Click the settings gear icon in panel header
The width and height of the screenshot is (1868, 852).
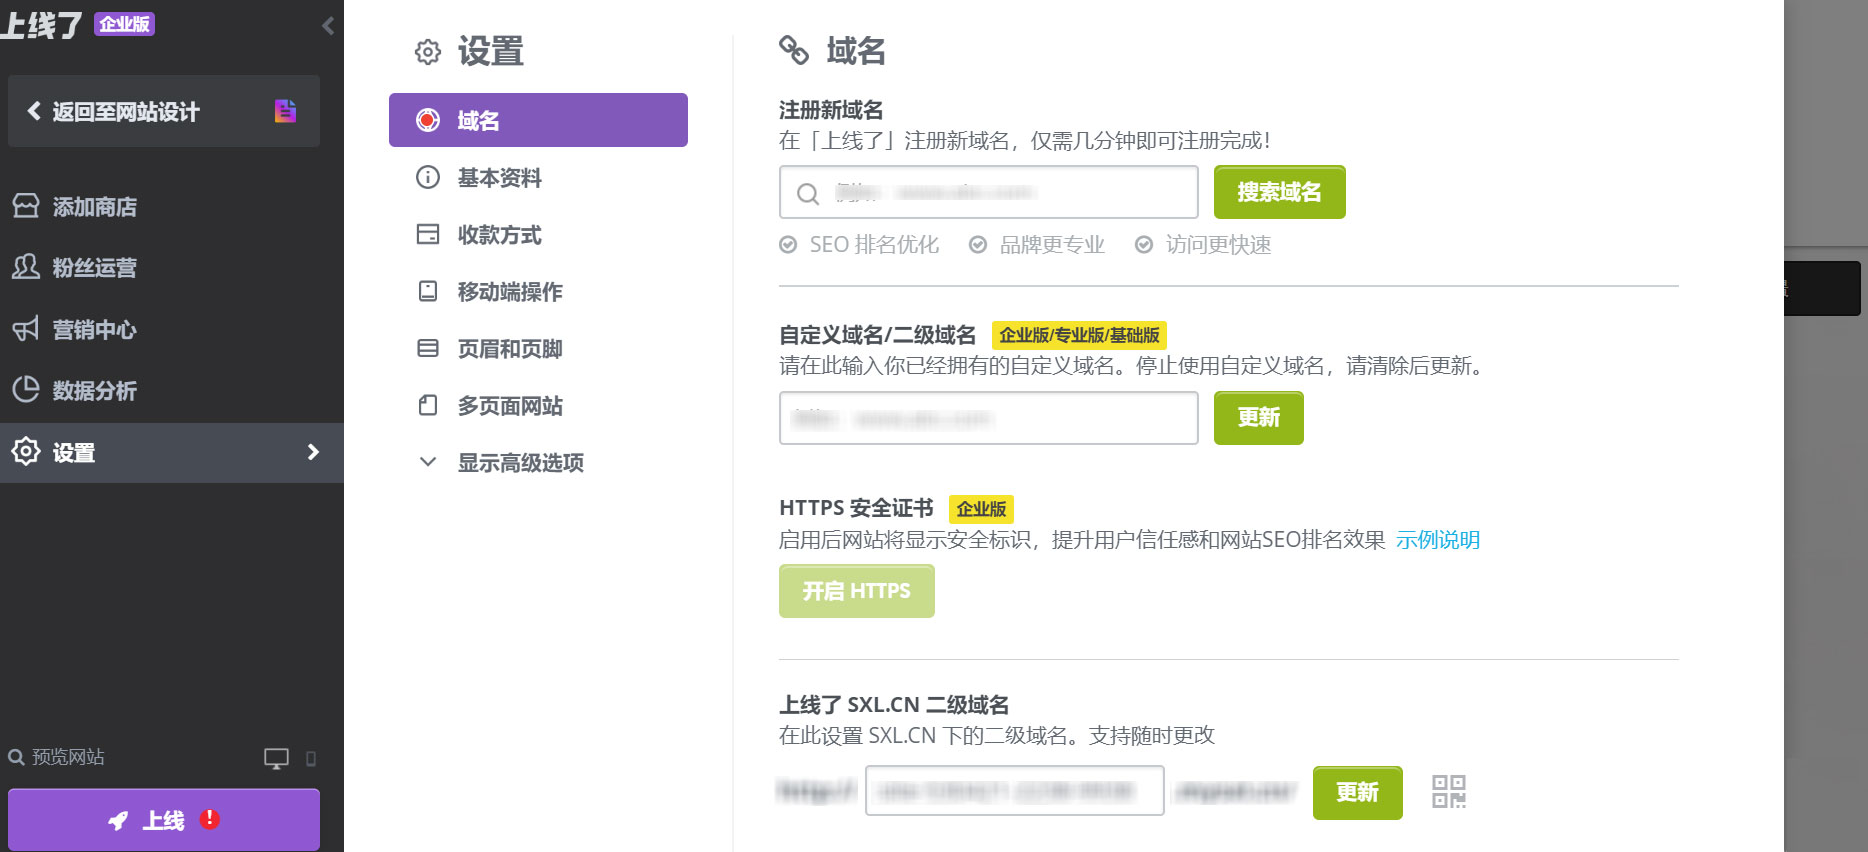coord(428,52)
